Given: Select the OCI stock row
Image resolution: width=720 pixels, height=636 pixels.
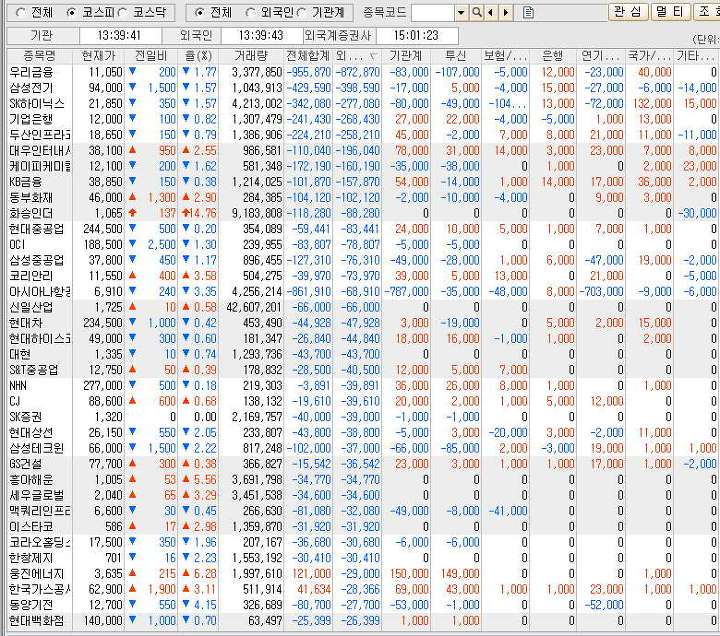Looking at the screenshot, I should [x=363, y=244].
